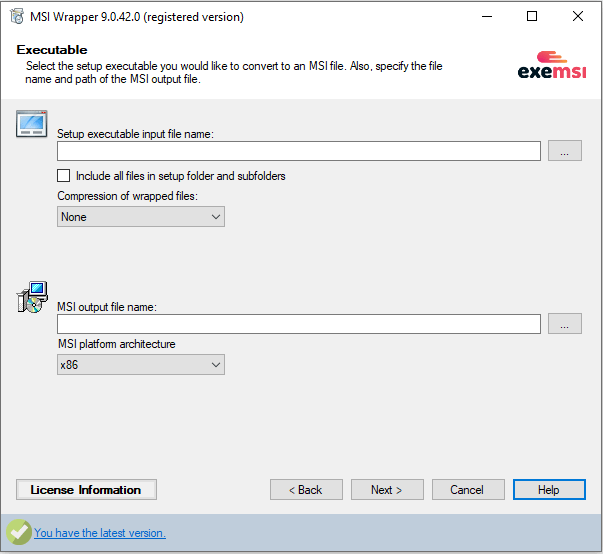Click the setup executable monitor icon
The height and width of the screenshot is (554, 603).
[31, 126]
